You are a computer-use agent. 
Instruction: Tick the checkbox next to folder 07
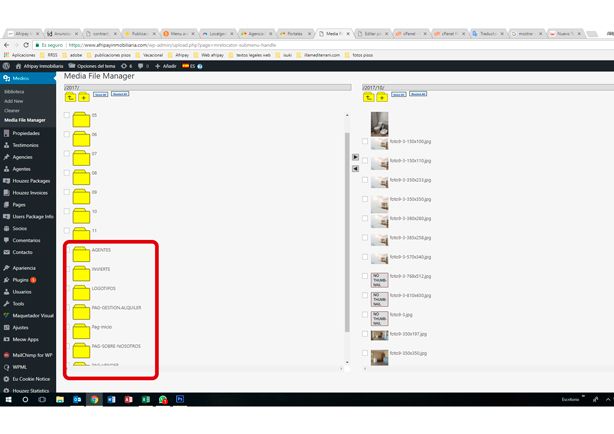[x=67, y=153]
